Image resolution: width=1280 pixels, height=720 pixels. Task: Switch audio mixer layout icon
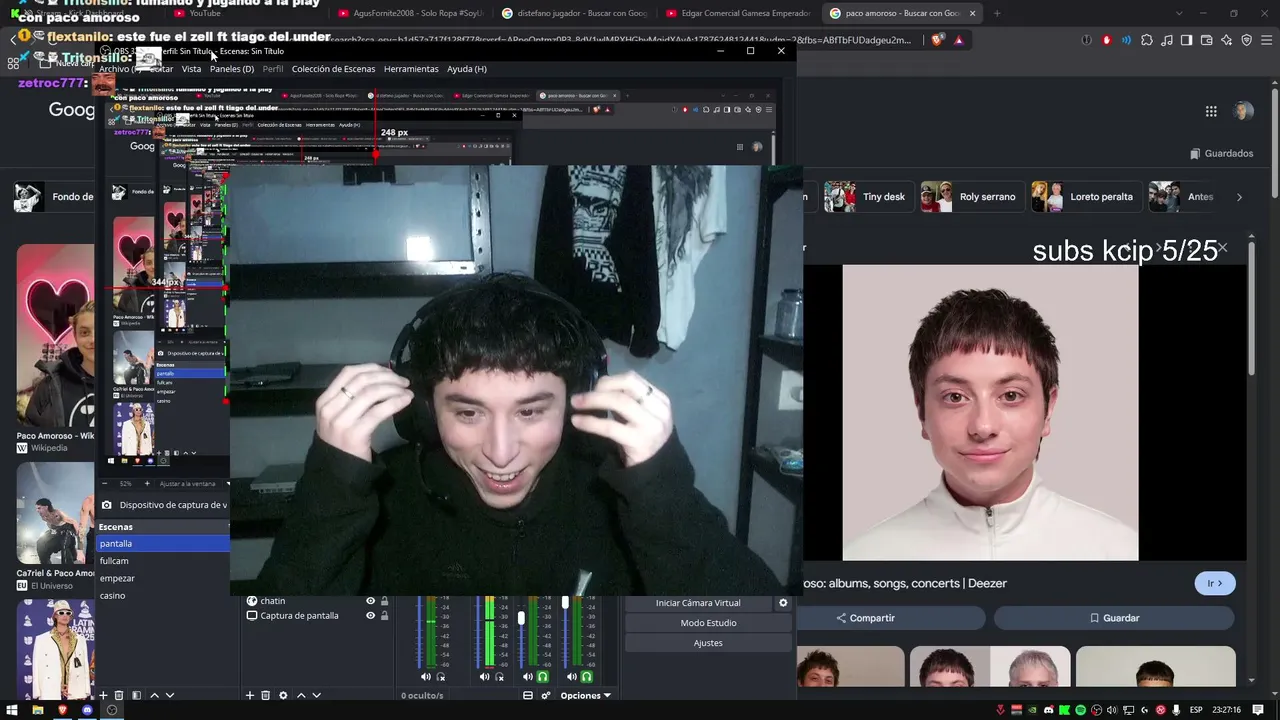(528, 695)
